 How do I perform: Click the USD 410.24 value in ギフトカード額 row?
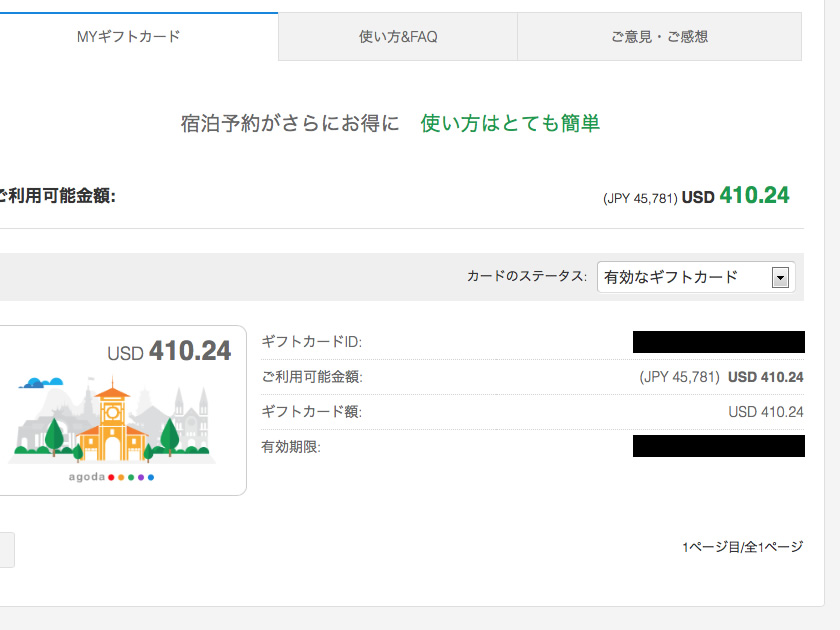pyautogui.click(x=766, y=412)
